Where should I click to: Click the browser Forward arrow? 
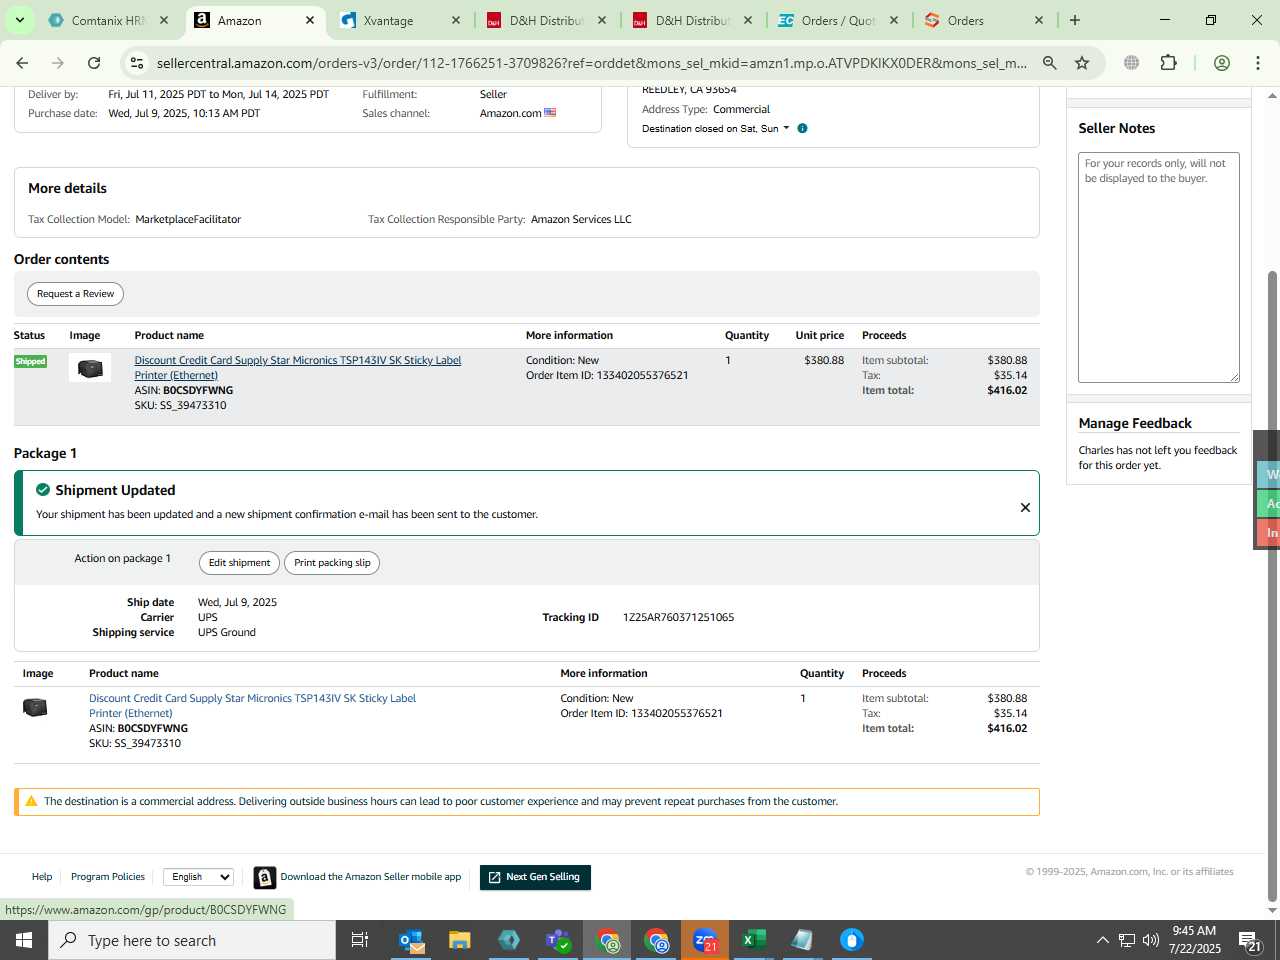point(58,63)
